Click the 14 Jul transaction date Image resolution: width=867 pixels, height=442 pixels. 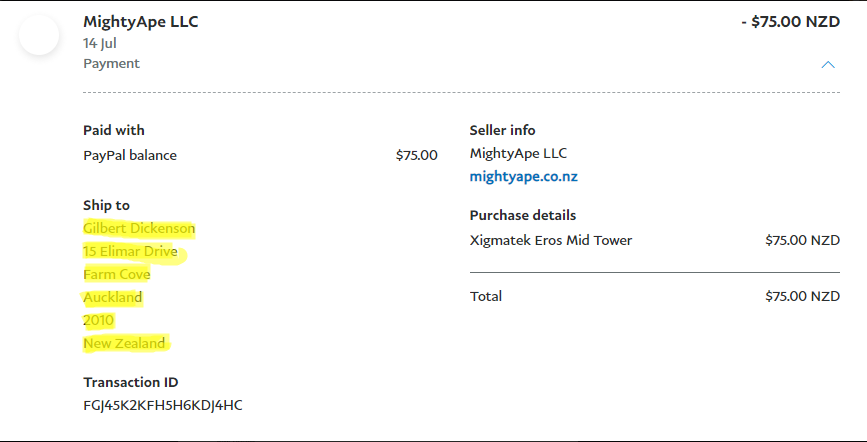pyautogui.click(x=101, y=44)
